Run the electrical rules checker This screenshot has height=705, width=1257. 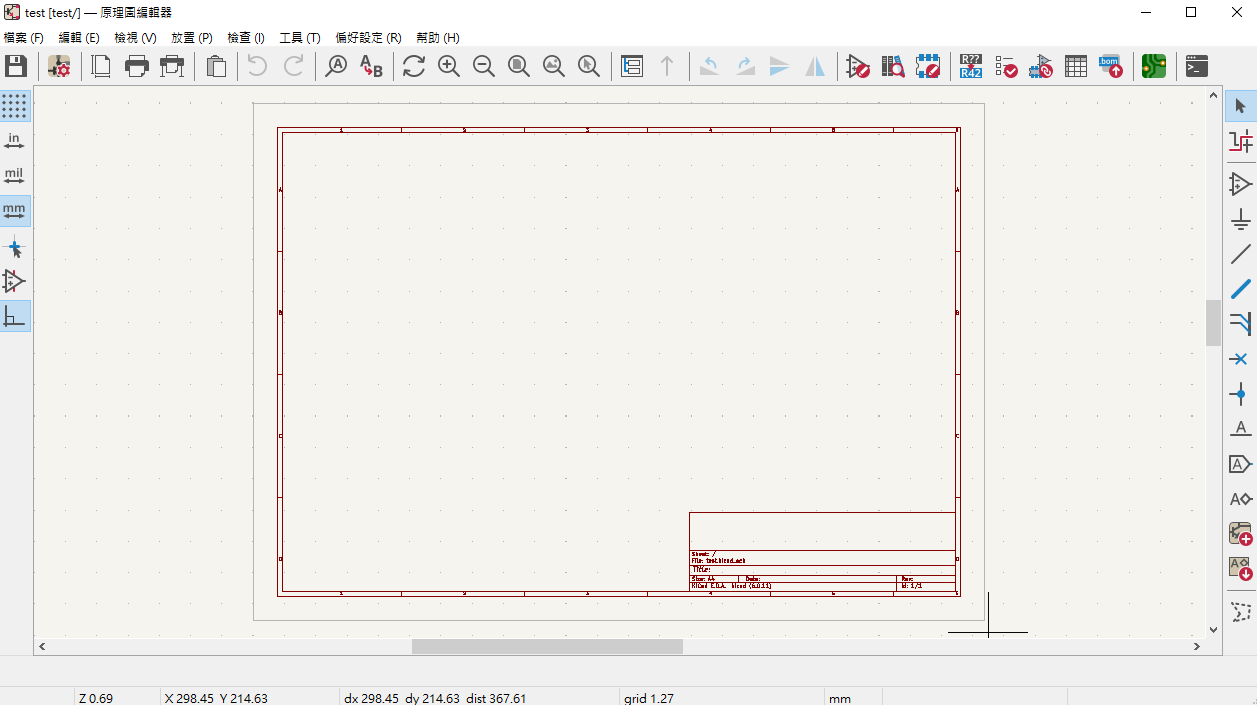(x=1007, y=67)
